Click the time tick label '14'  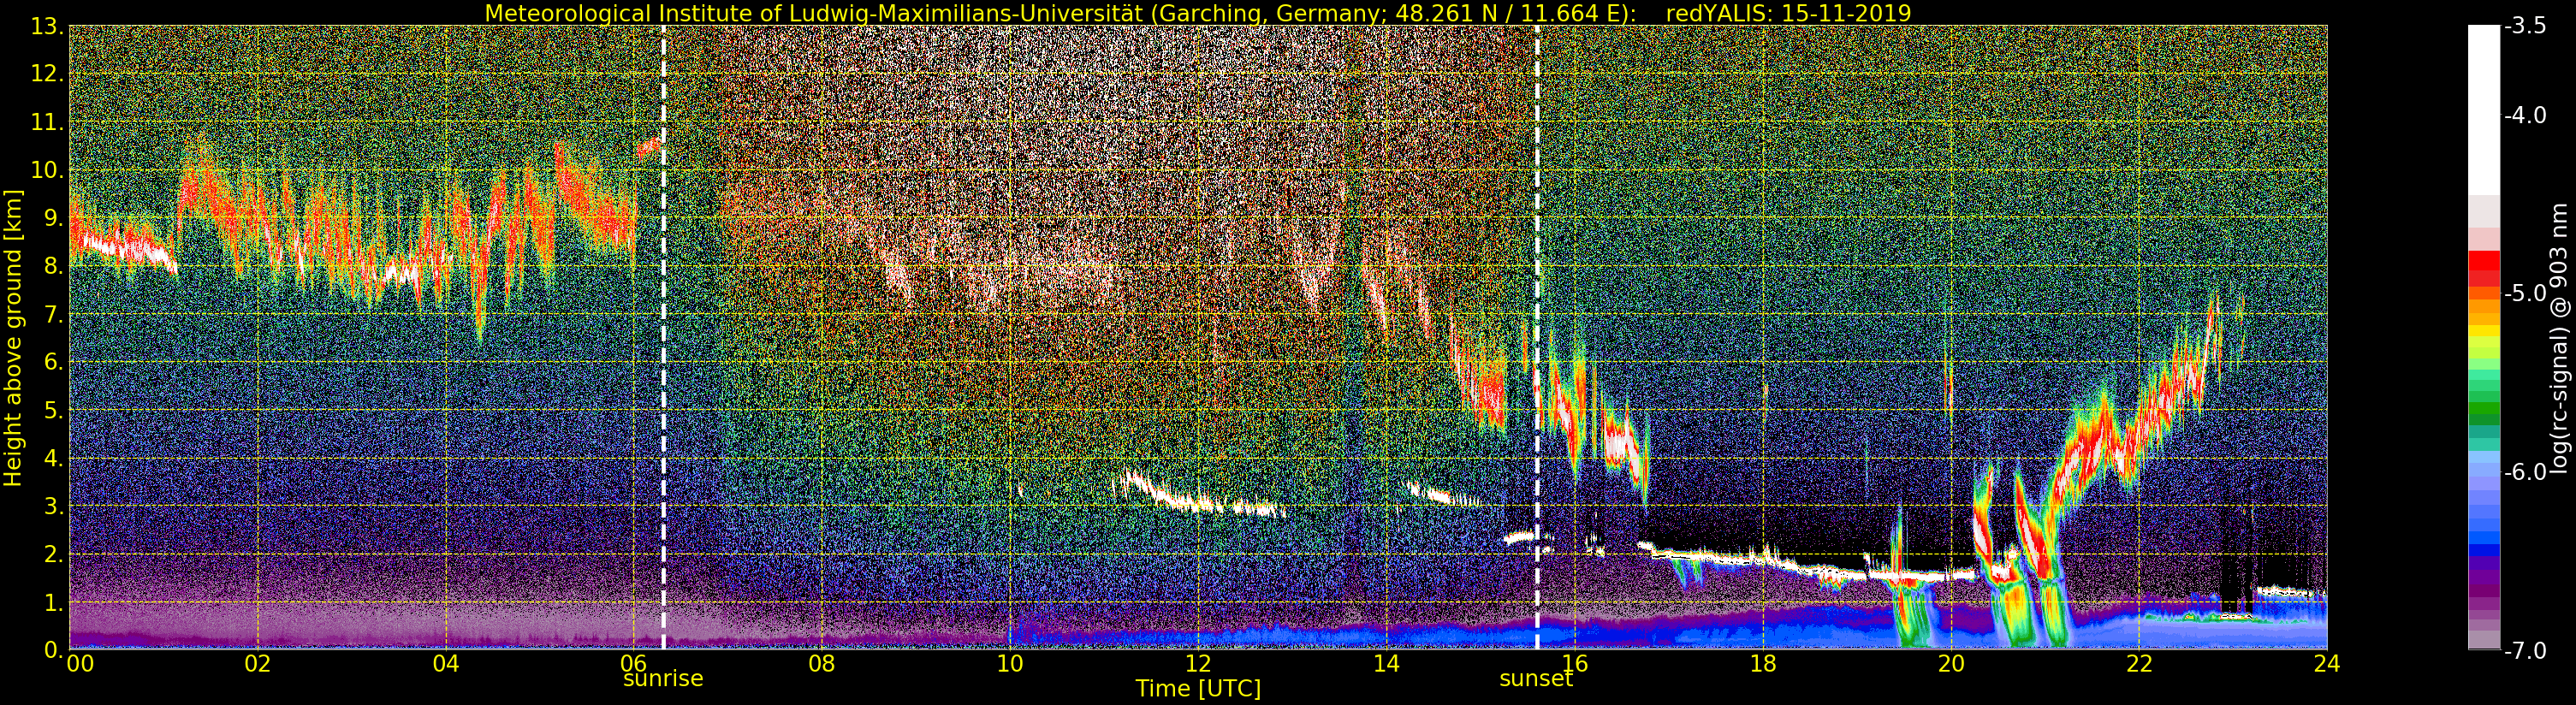(1386, 664)
